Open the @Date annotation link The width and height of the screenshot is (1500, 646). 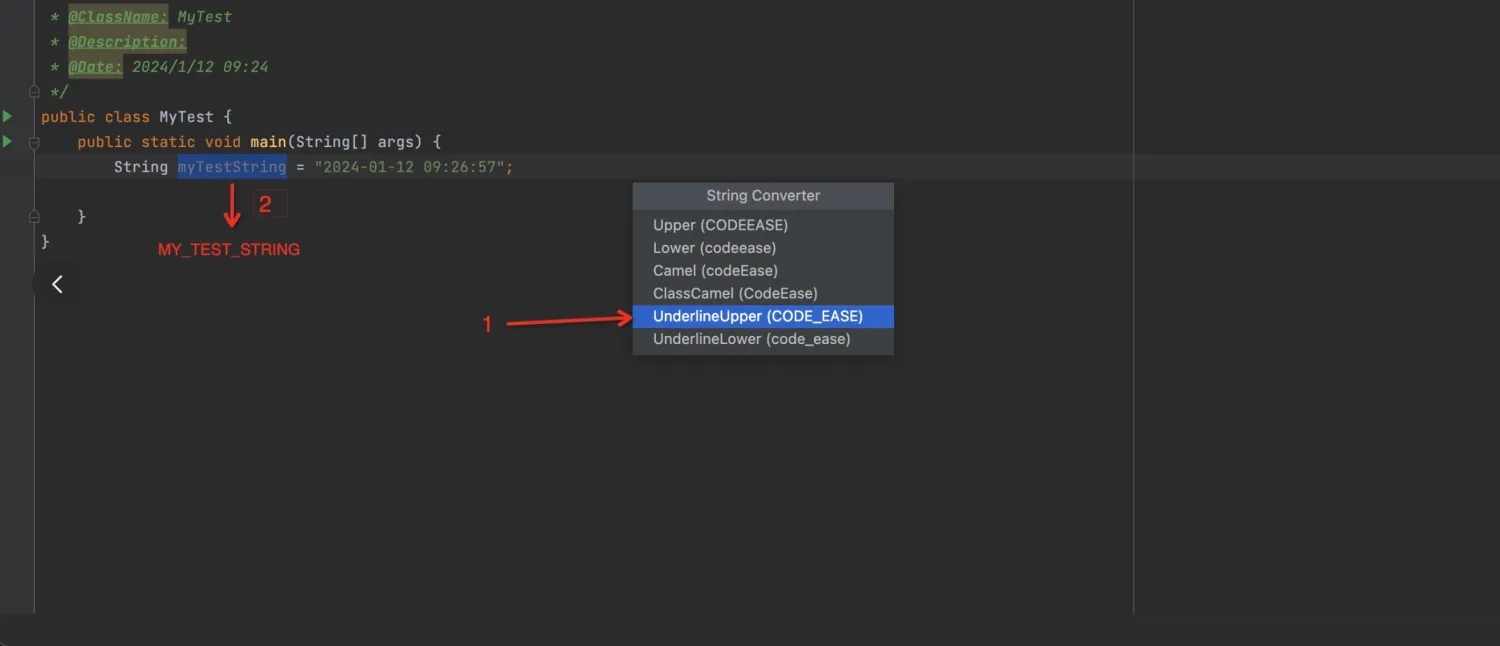(95, 66)
